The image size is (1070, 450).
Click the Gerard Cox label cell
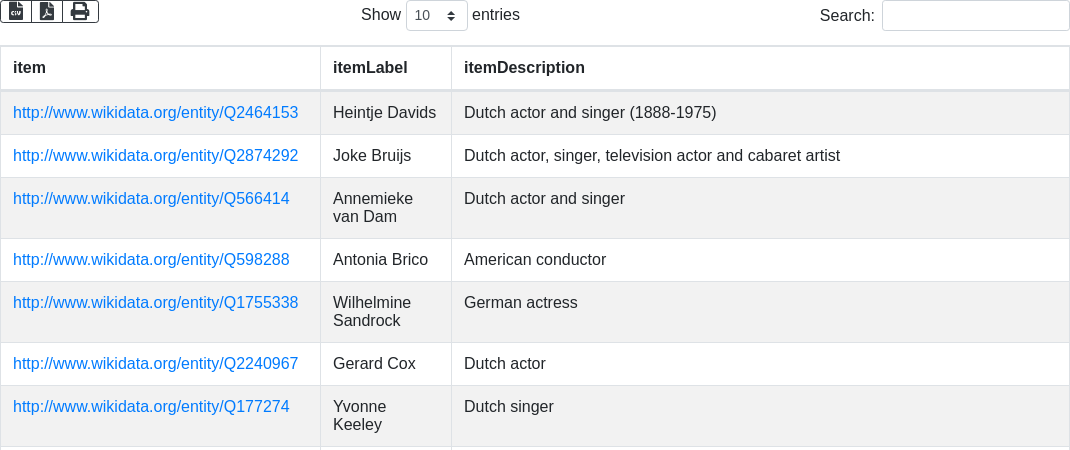pyautogui.click(x=374, y=364)
